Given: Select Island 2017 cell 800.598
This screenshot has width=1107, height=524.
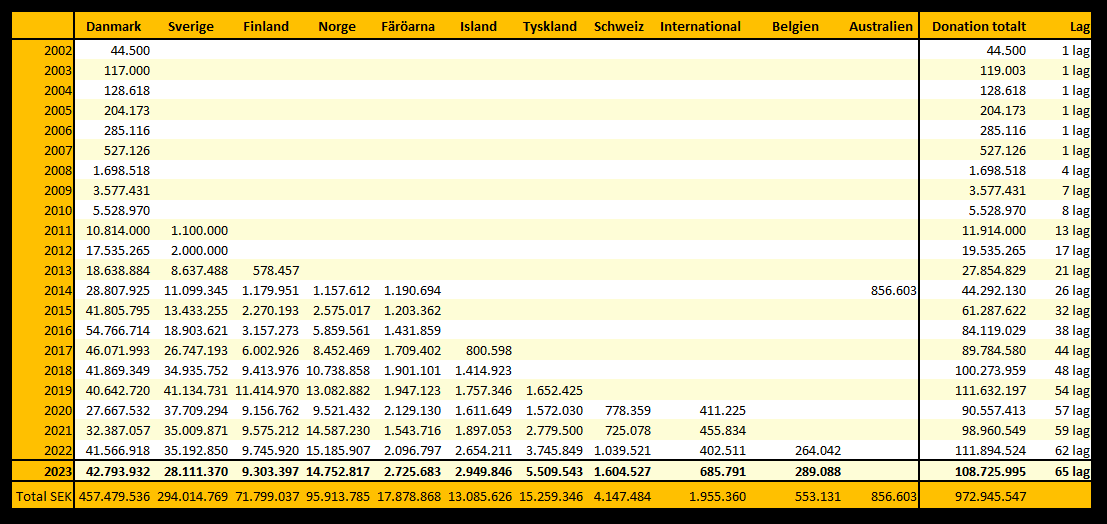Looking at the screenshot, I should pyautogui.click(x=488, y=350).
